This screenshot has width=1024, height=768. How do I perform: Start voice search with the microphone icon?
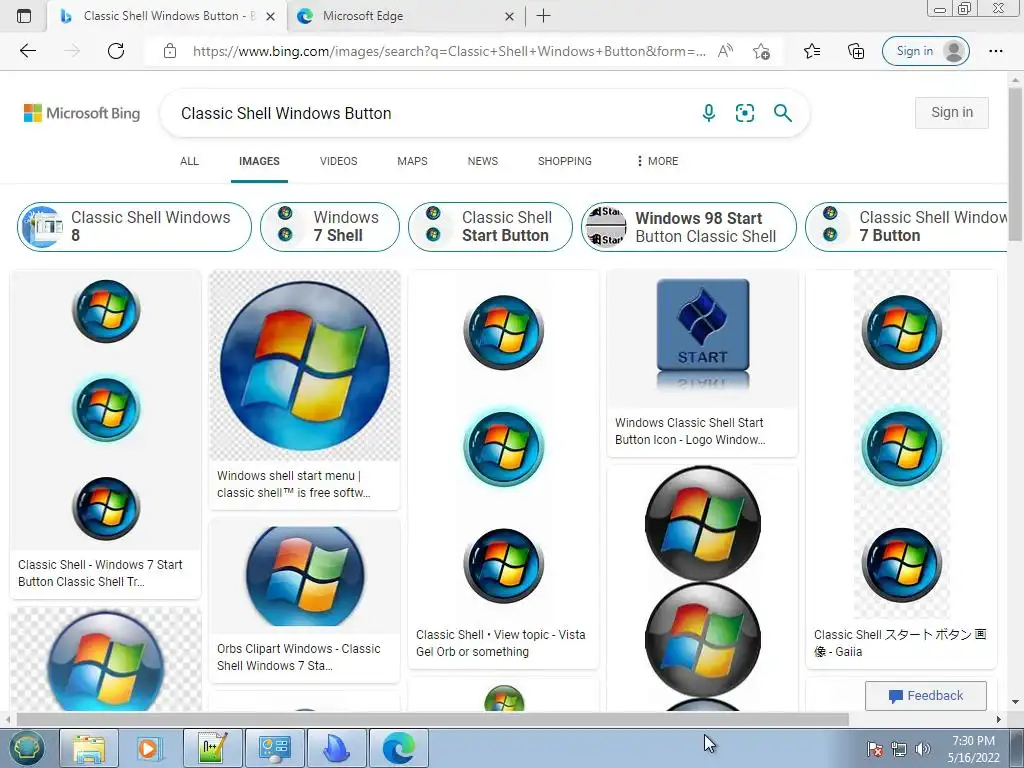tap(709, 113)
